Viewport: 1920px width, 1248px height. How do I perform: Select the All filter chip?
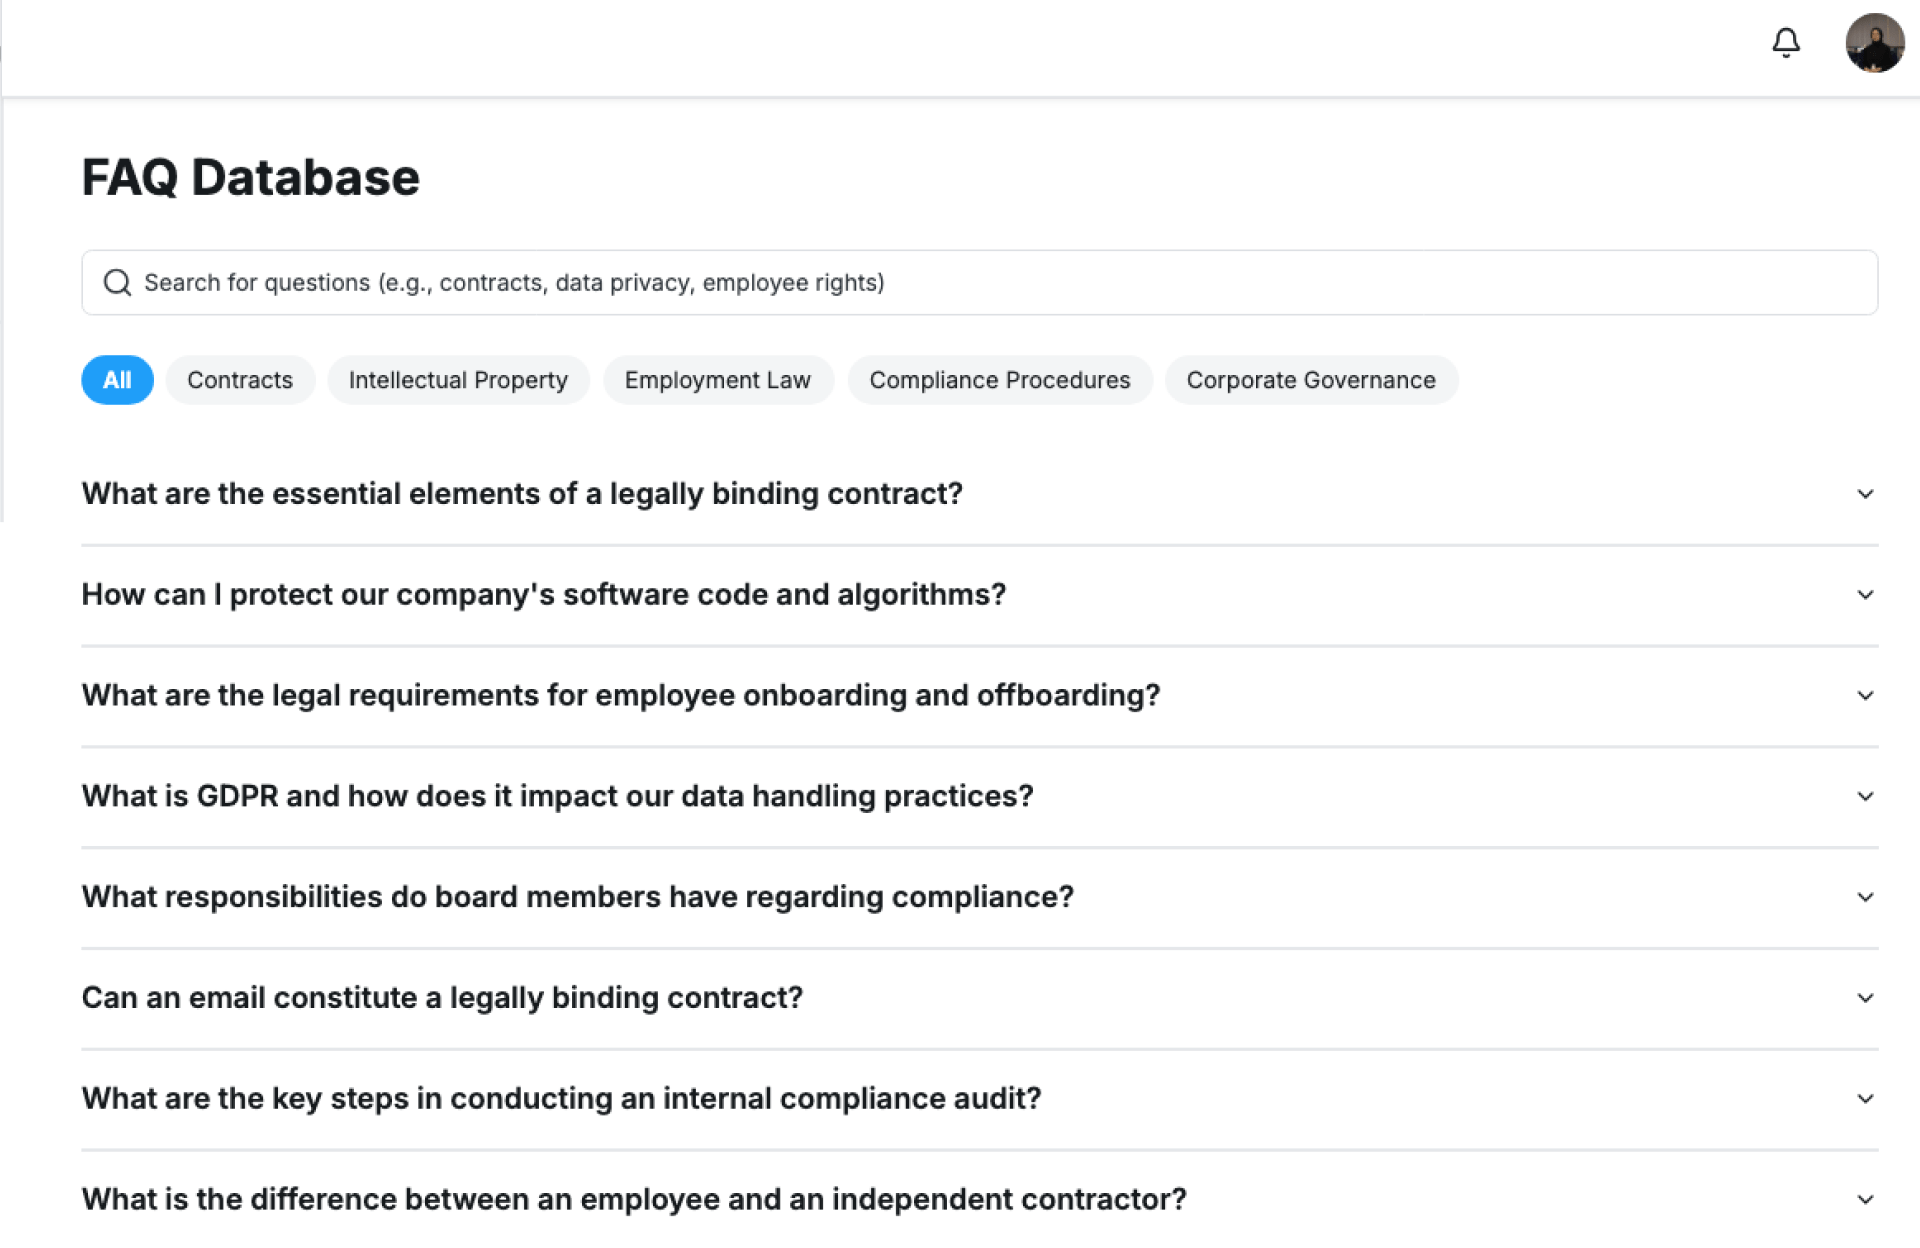pos(117,380)
